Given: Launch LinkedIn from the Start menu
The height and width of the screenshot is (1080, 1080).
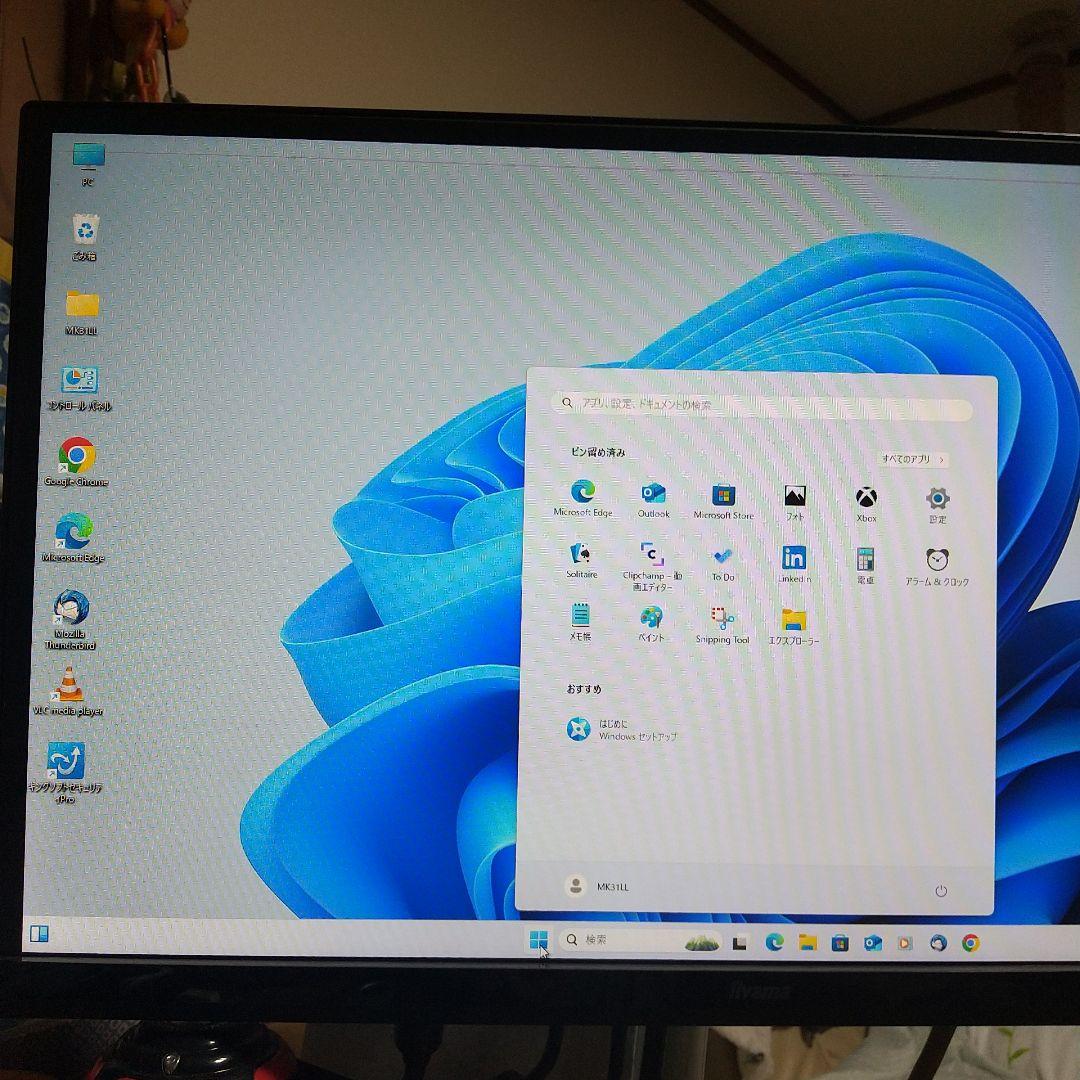Looking at the screenshot, I should click(x=794, y=558).
